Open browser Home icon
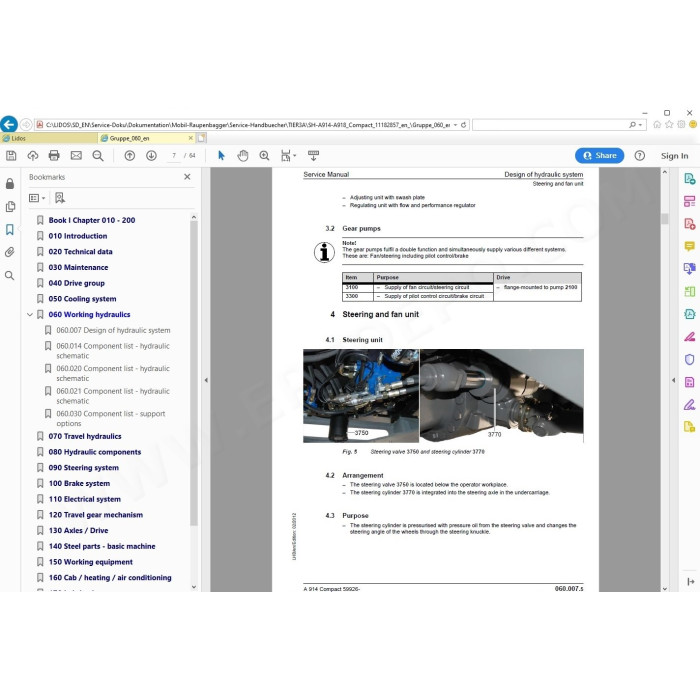700x700 pixels. pos(657,125)
